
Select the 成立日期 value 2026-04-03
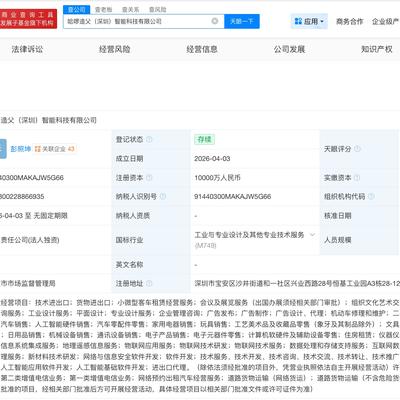pos(212,159)
